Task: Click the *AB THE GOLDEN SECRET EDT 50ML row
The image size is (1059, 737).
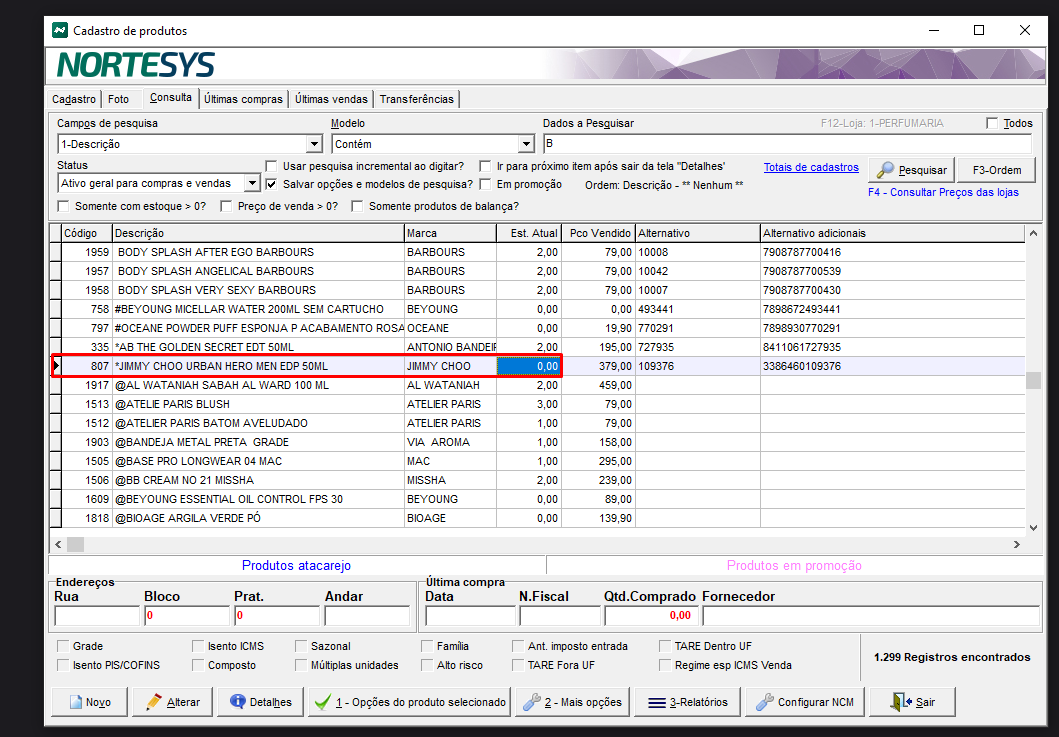Action: coord(538,347)
